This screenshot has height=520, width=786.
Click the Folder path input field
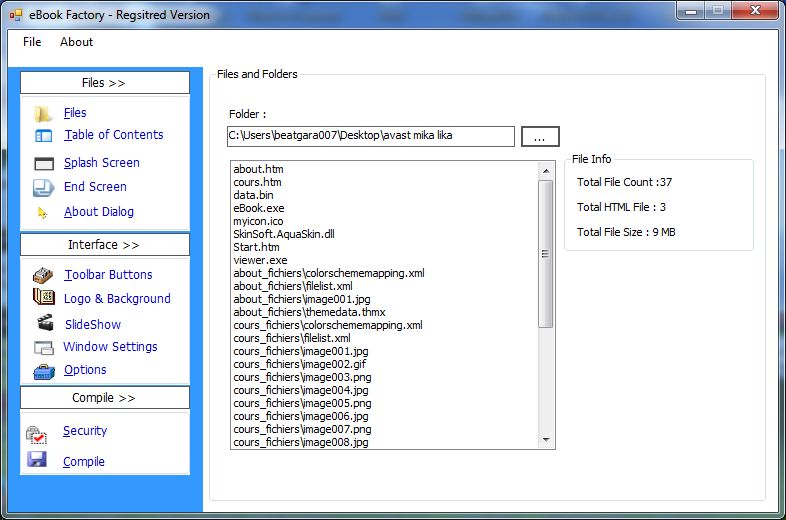[x=371, y=136]
